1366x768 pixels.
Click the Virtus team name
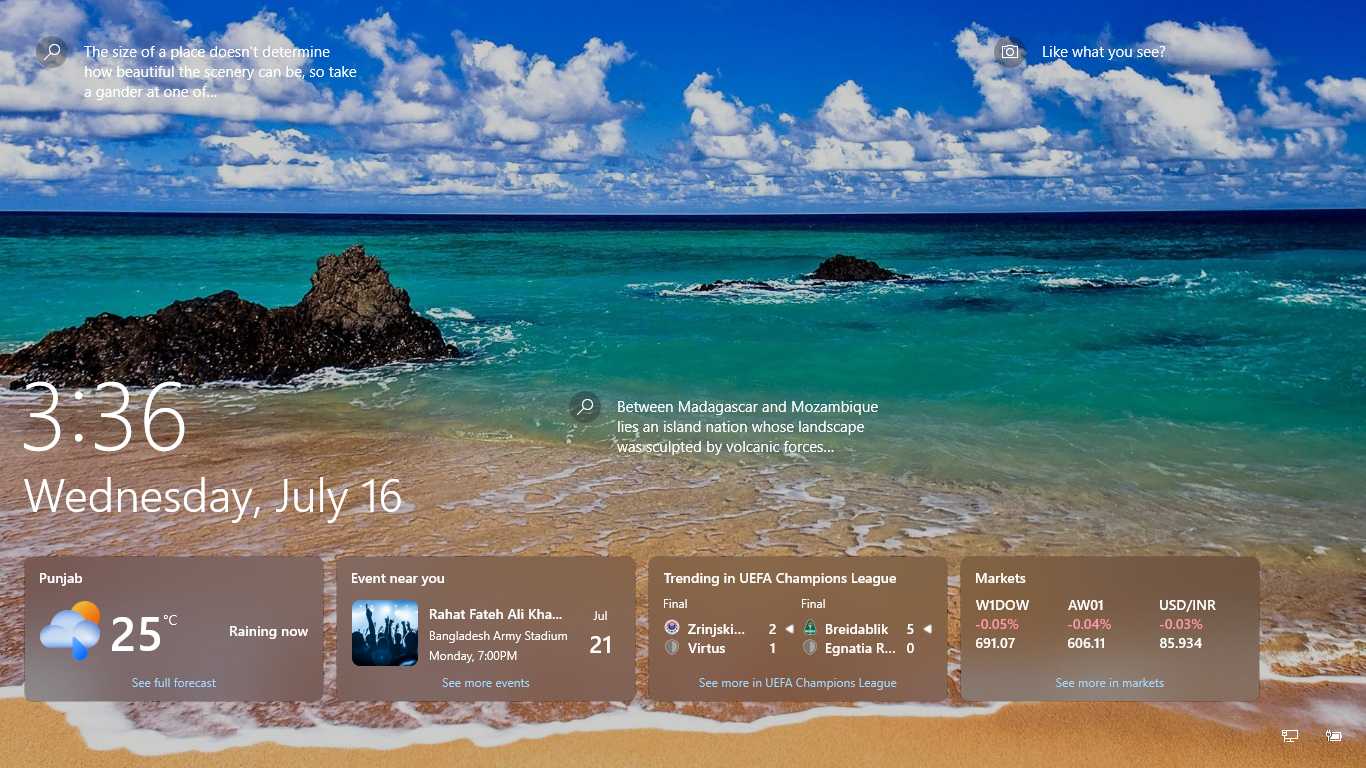pyautogui.click(x=707, y=648)
